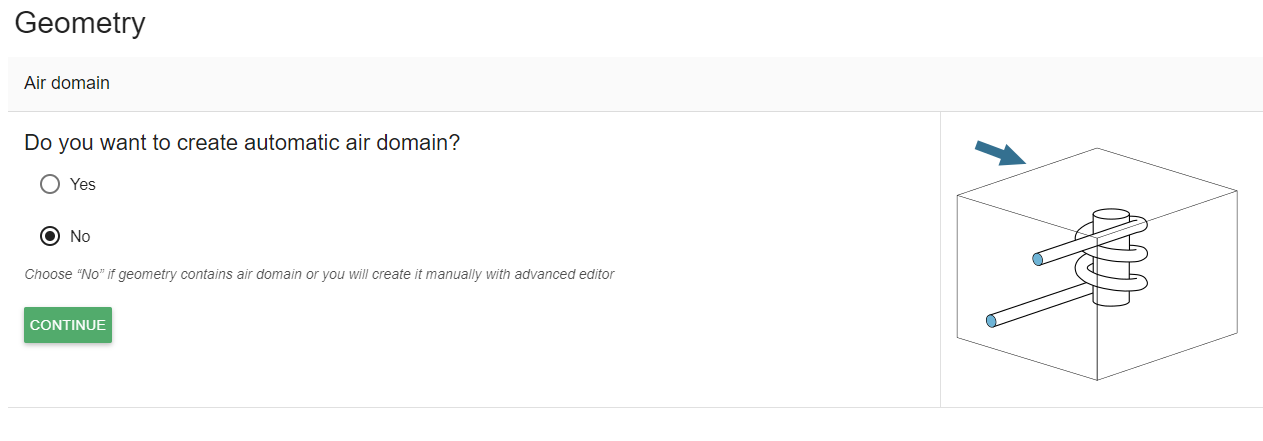Click the "Yes" option label text
This screenshot has height=441, width=1263.
pyautogui.click(x=83, y=185)
